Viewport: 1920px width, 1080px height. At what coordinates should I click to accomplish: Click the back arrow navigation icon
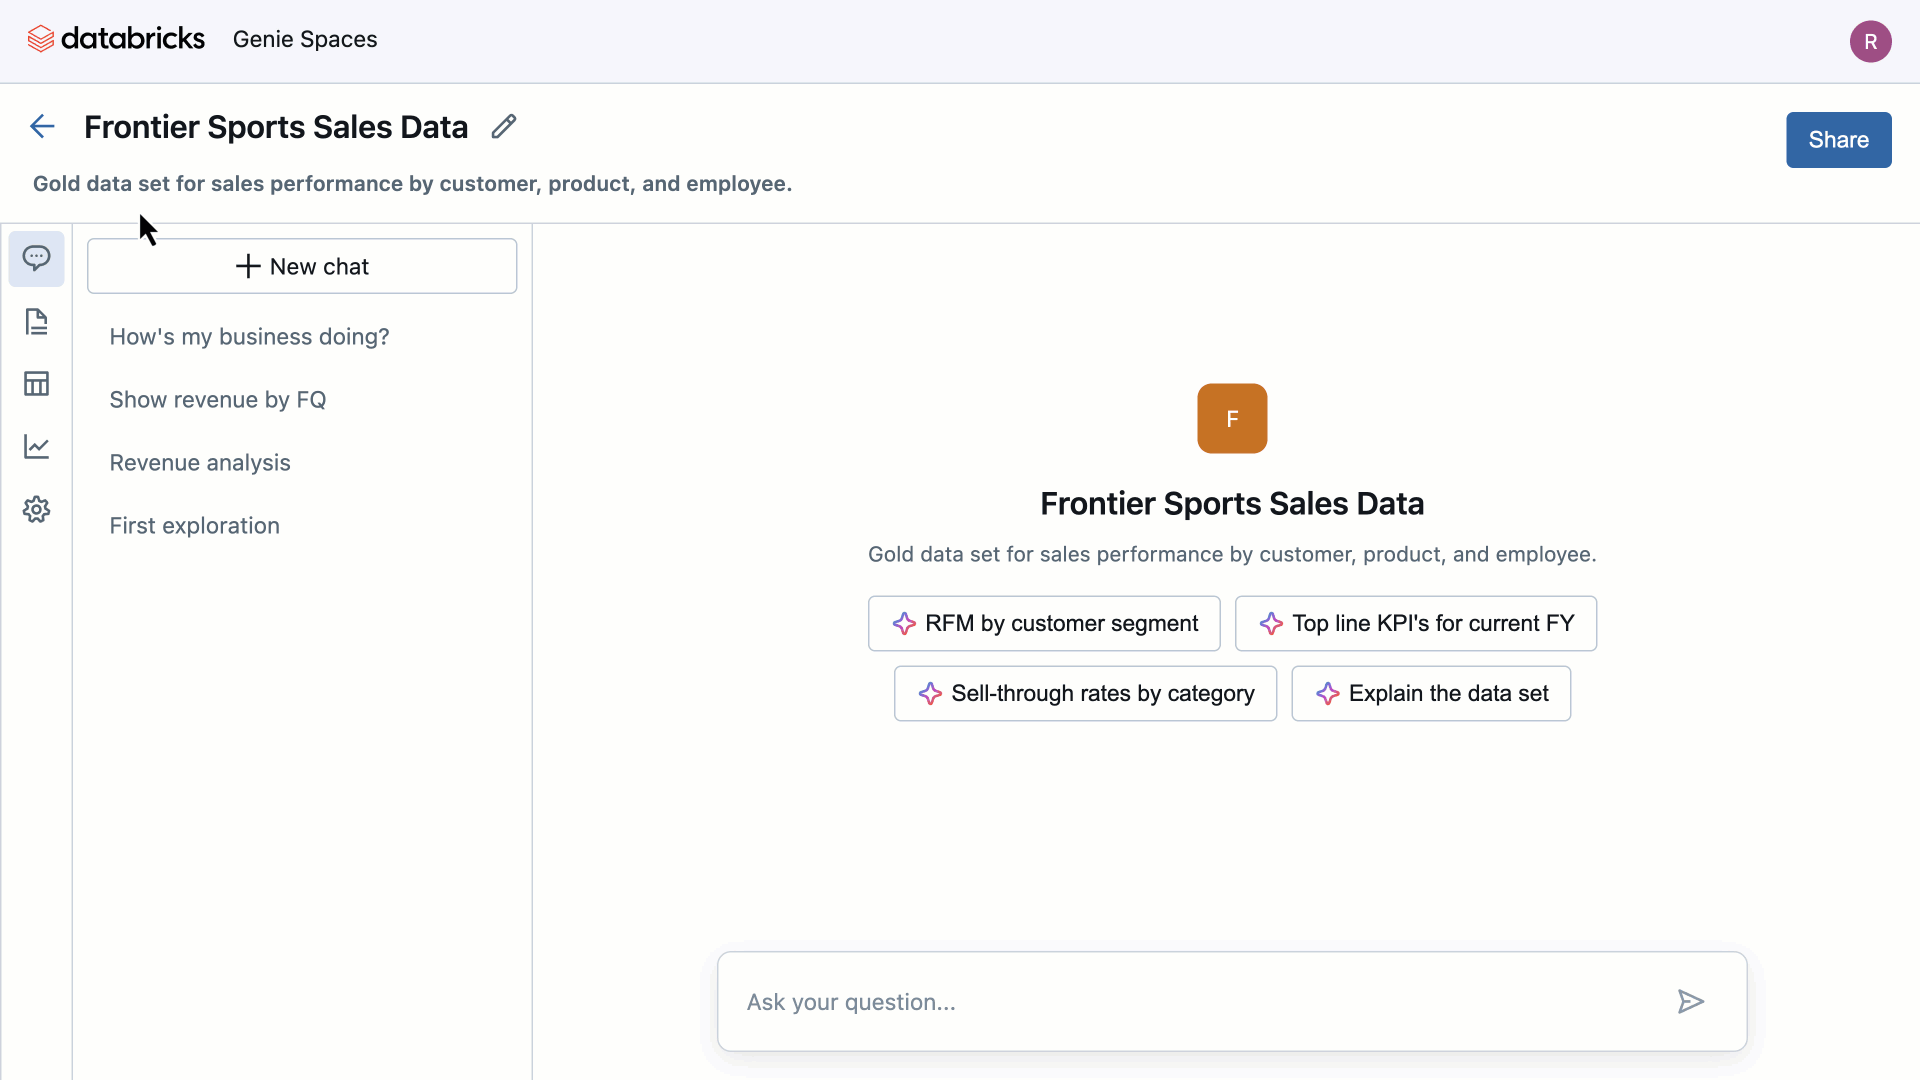[x=40, y=125]
